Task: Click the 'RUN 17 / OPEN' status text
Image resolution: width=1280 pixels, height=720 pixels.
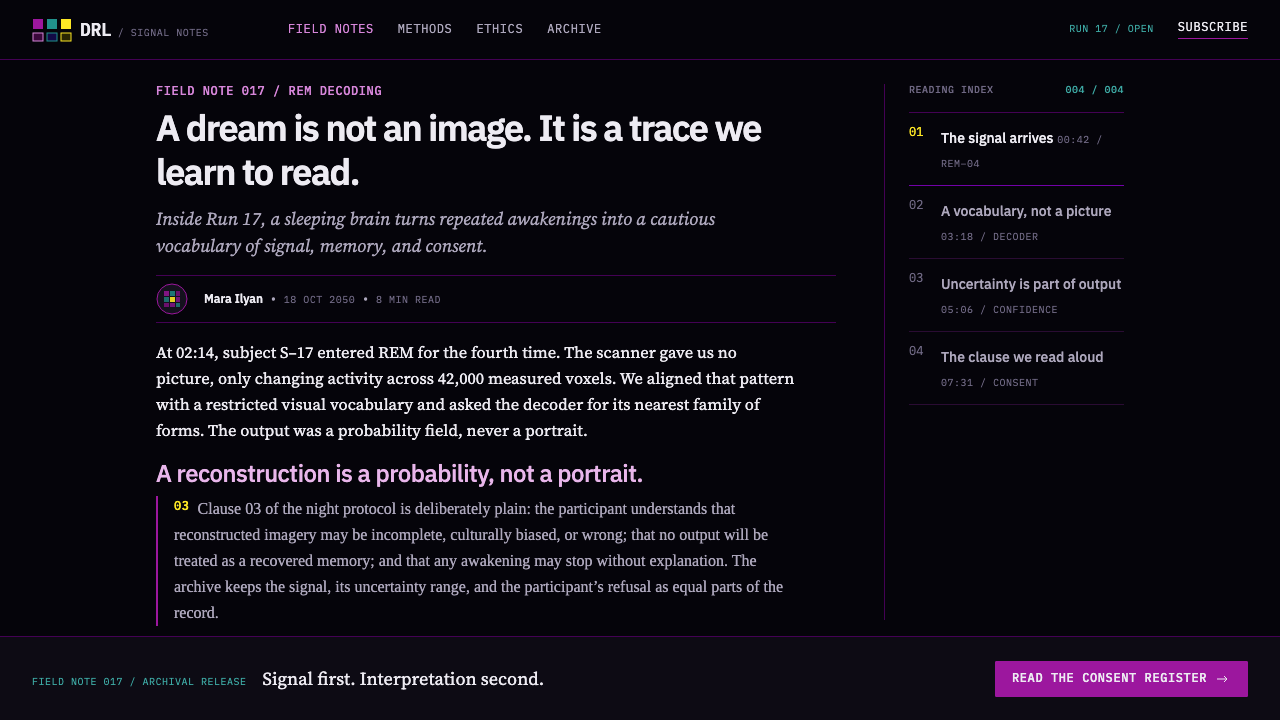Action: pos(1111,29)
